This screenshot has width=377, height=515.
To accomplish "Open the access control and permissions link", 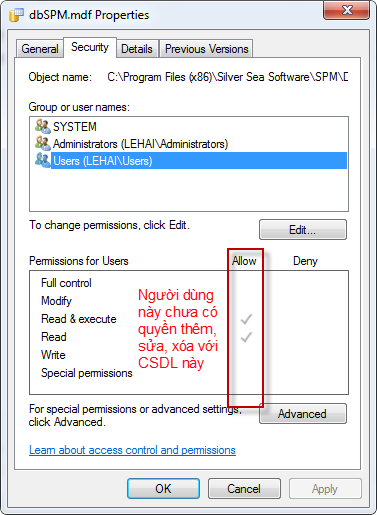I will click(x=132, y=450).
